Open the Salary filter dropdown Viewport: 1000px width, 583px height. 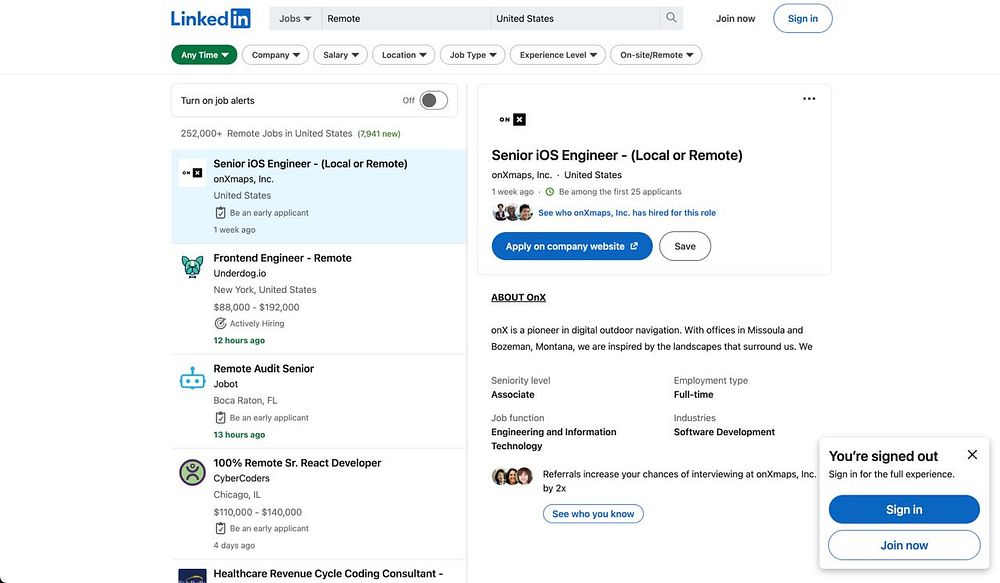(x=340, y=55)
